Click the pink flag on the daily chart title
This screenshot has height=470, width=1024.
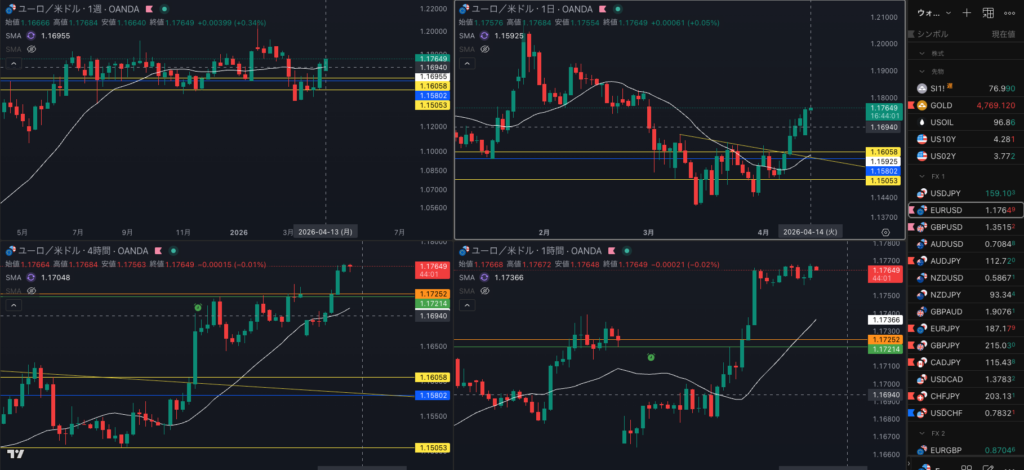(x=602, y=9)
